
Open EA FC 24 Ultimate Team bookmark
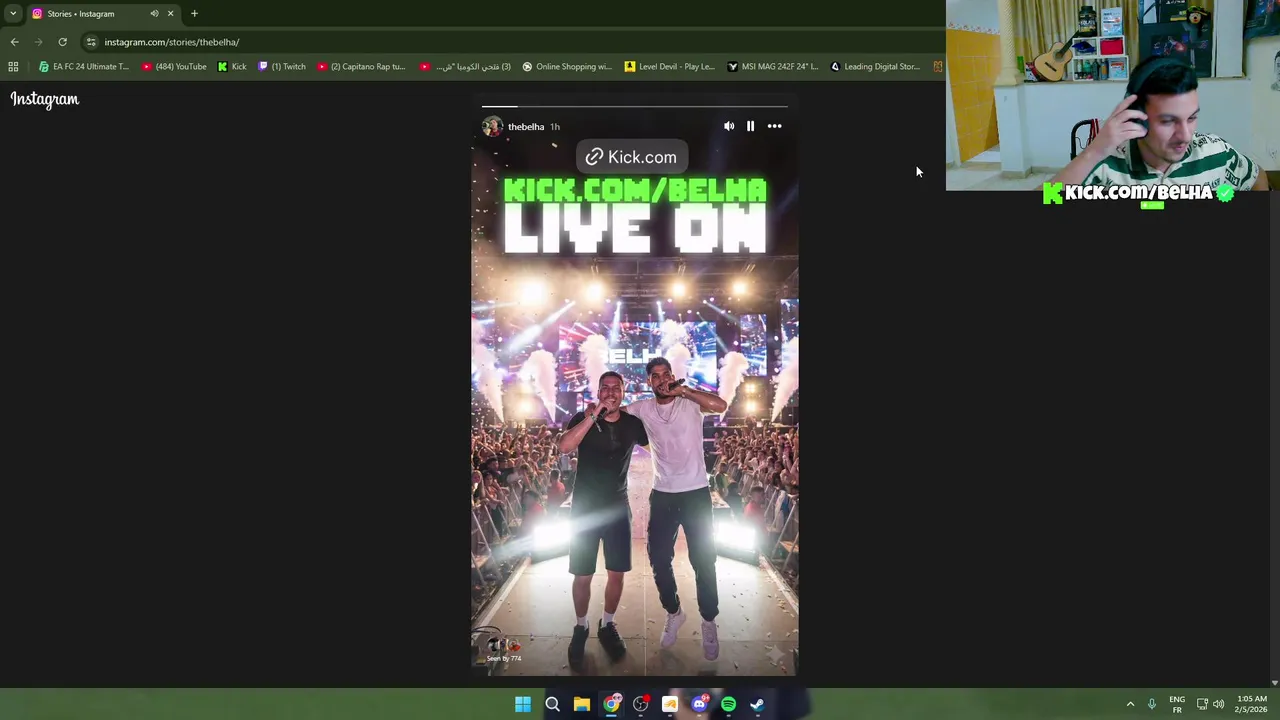point(84,67)
